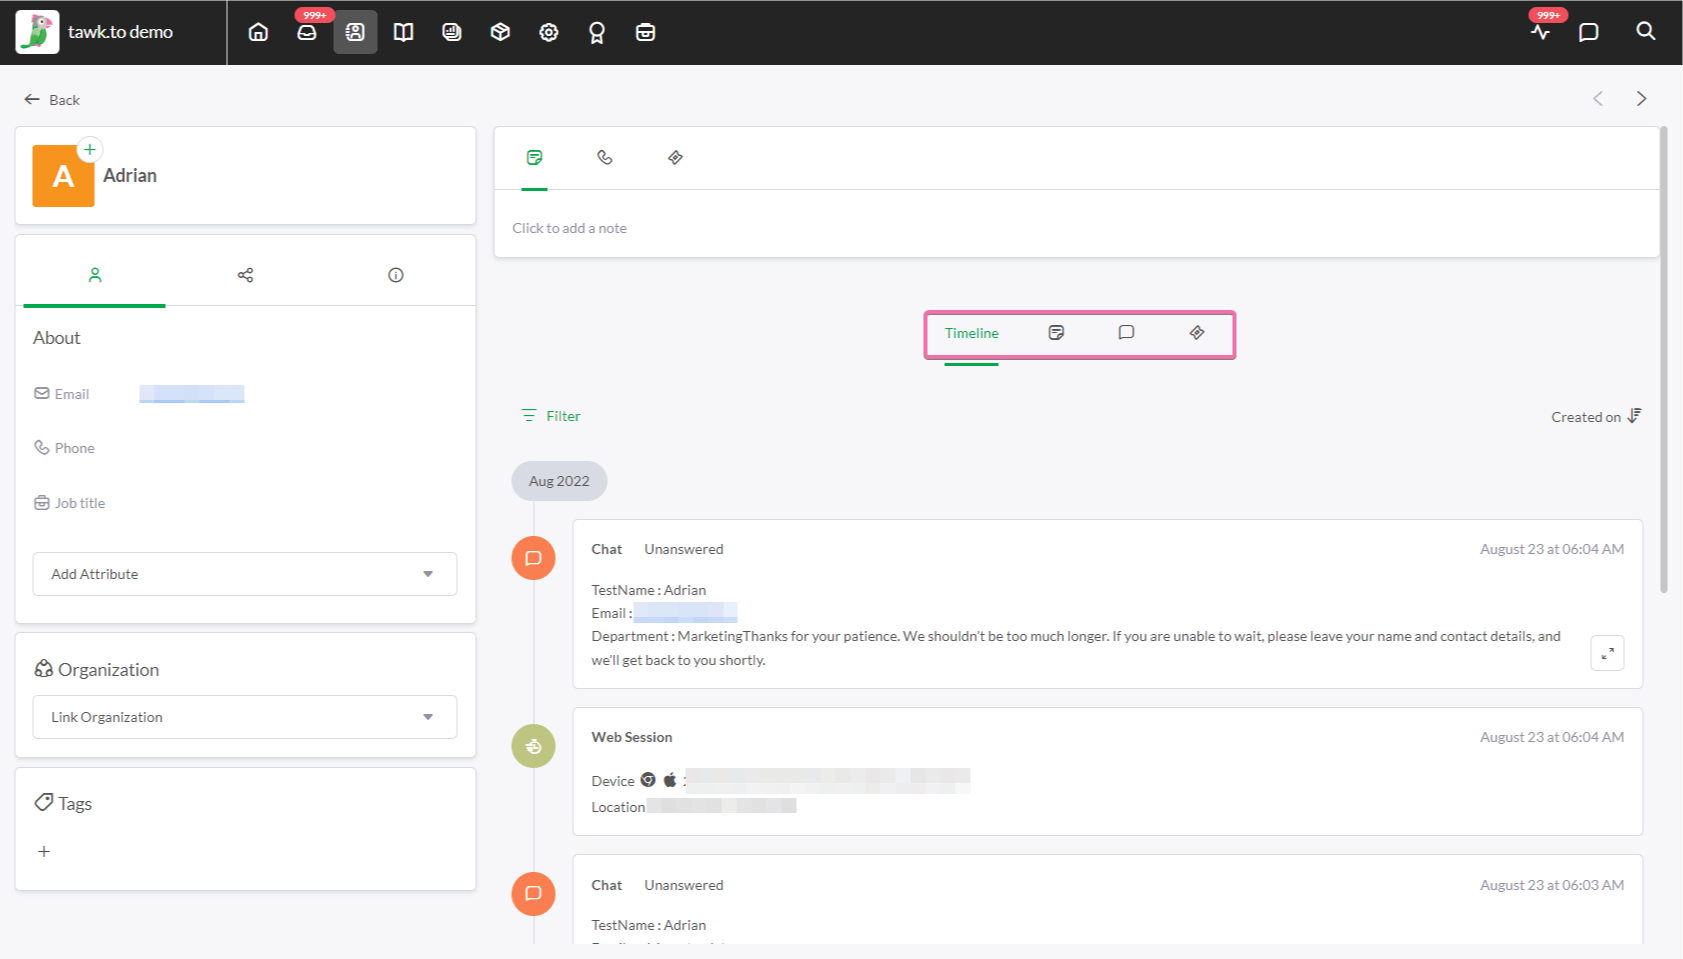The image size is (1683, 959).
Task: Open the activity pulse icon with 999+ badge
Action: [x=1540, y=32]
